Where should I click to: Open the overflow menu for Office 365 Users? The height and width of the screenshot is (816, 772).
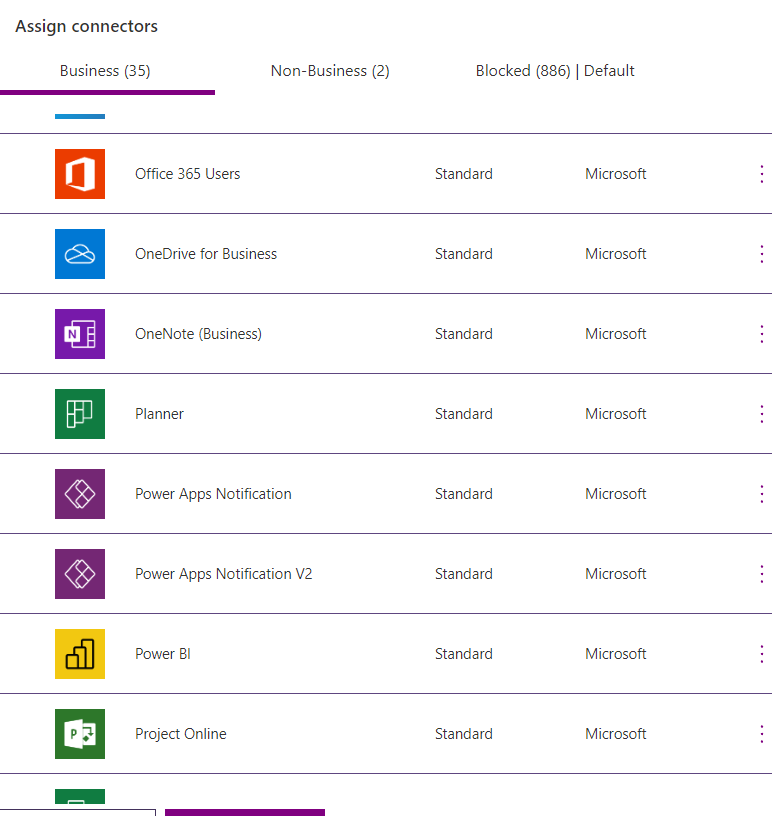(762, 173)
